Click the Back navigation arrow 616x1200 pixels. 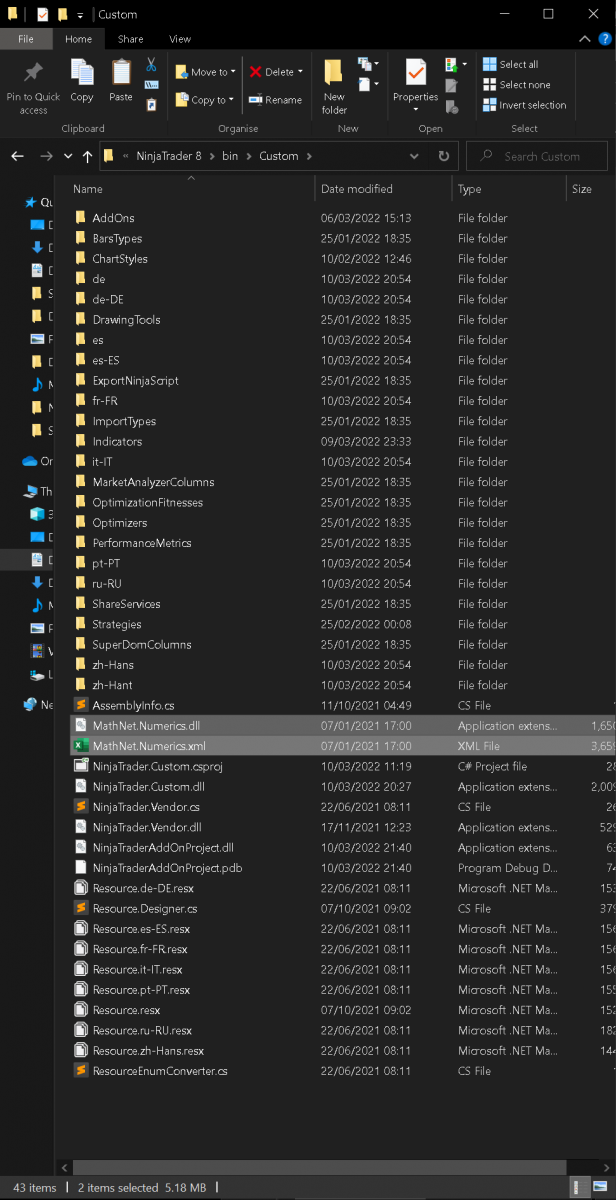(17, 156)
